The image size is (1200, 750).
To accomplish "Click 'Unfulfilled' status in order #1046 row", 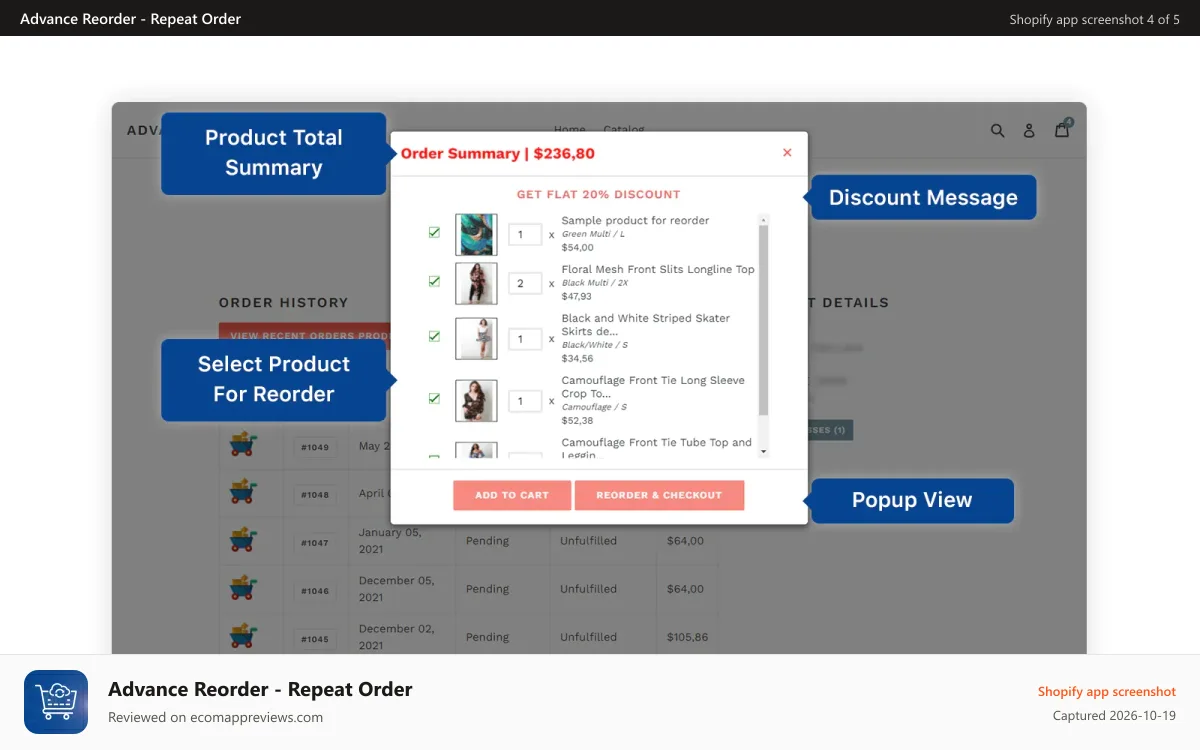I will pyautogui.click(x=588, y=589).
